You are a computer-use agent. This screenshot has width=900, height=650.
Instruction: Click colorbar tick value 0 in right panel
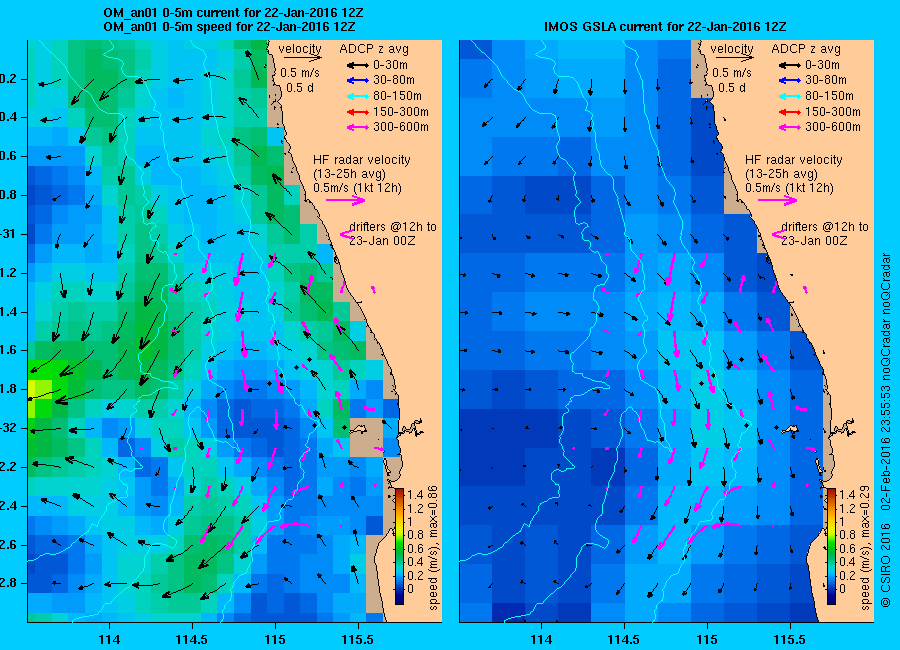click(842, 589)
